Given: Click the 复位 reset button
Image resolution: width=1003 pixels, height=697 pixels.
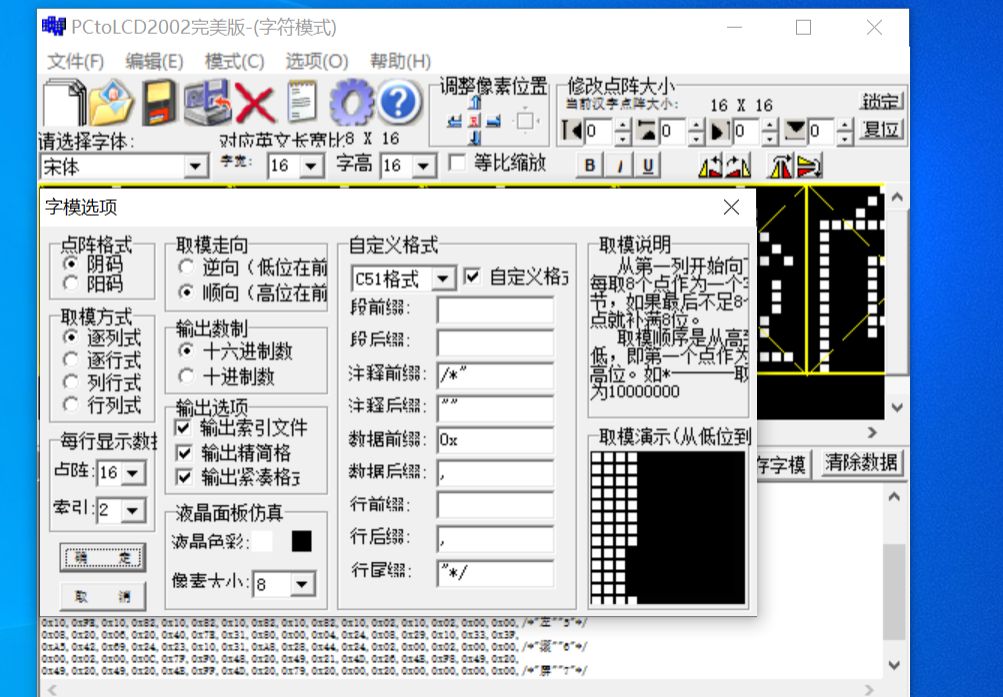Looking at the screenshot, I should coord(881,130).
